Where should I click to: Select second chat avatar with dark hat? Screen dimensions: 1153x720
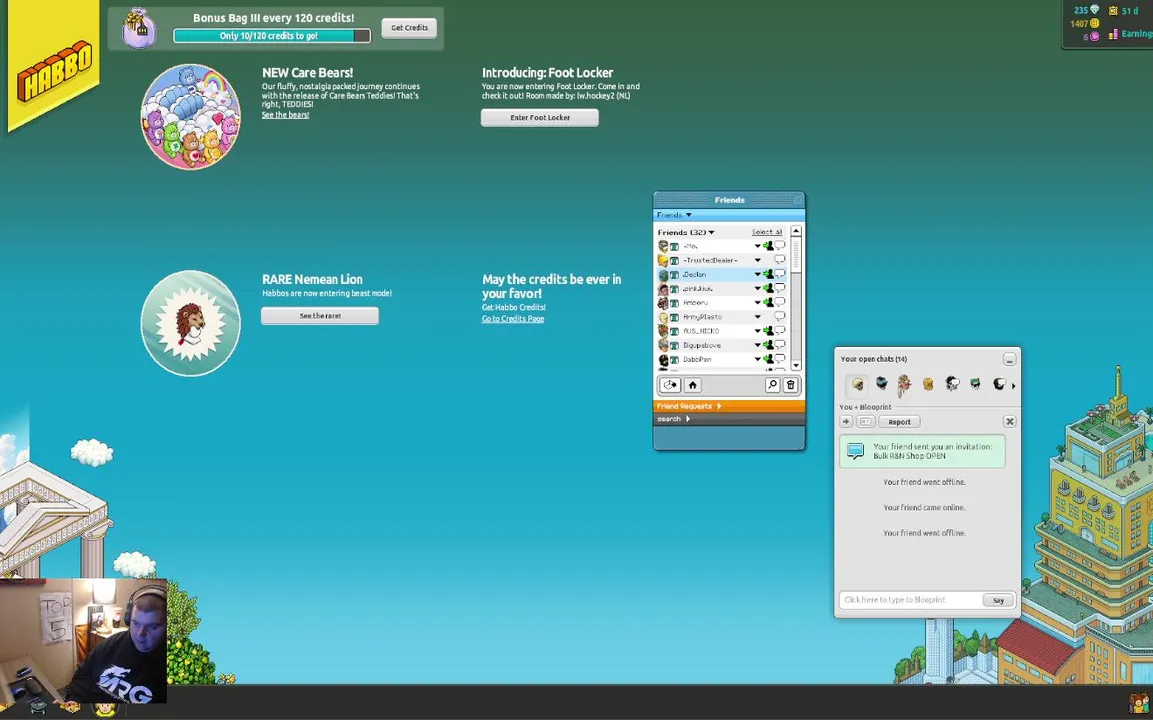point(881,383)
